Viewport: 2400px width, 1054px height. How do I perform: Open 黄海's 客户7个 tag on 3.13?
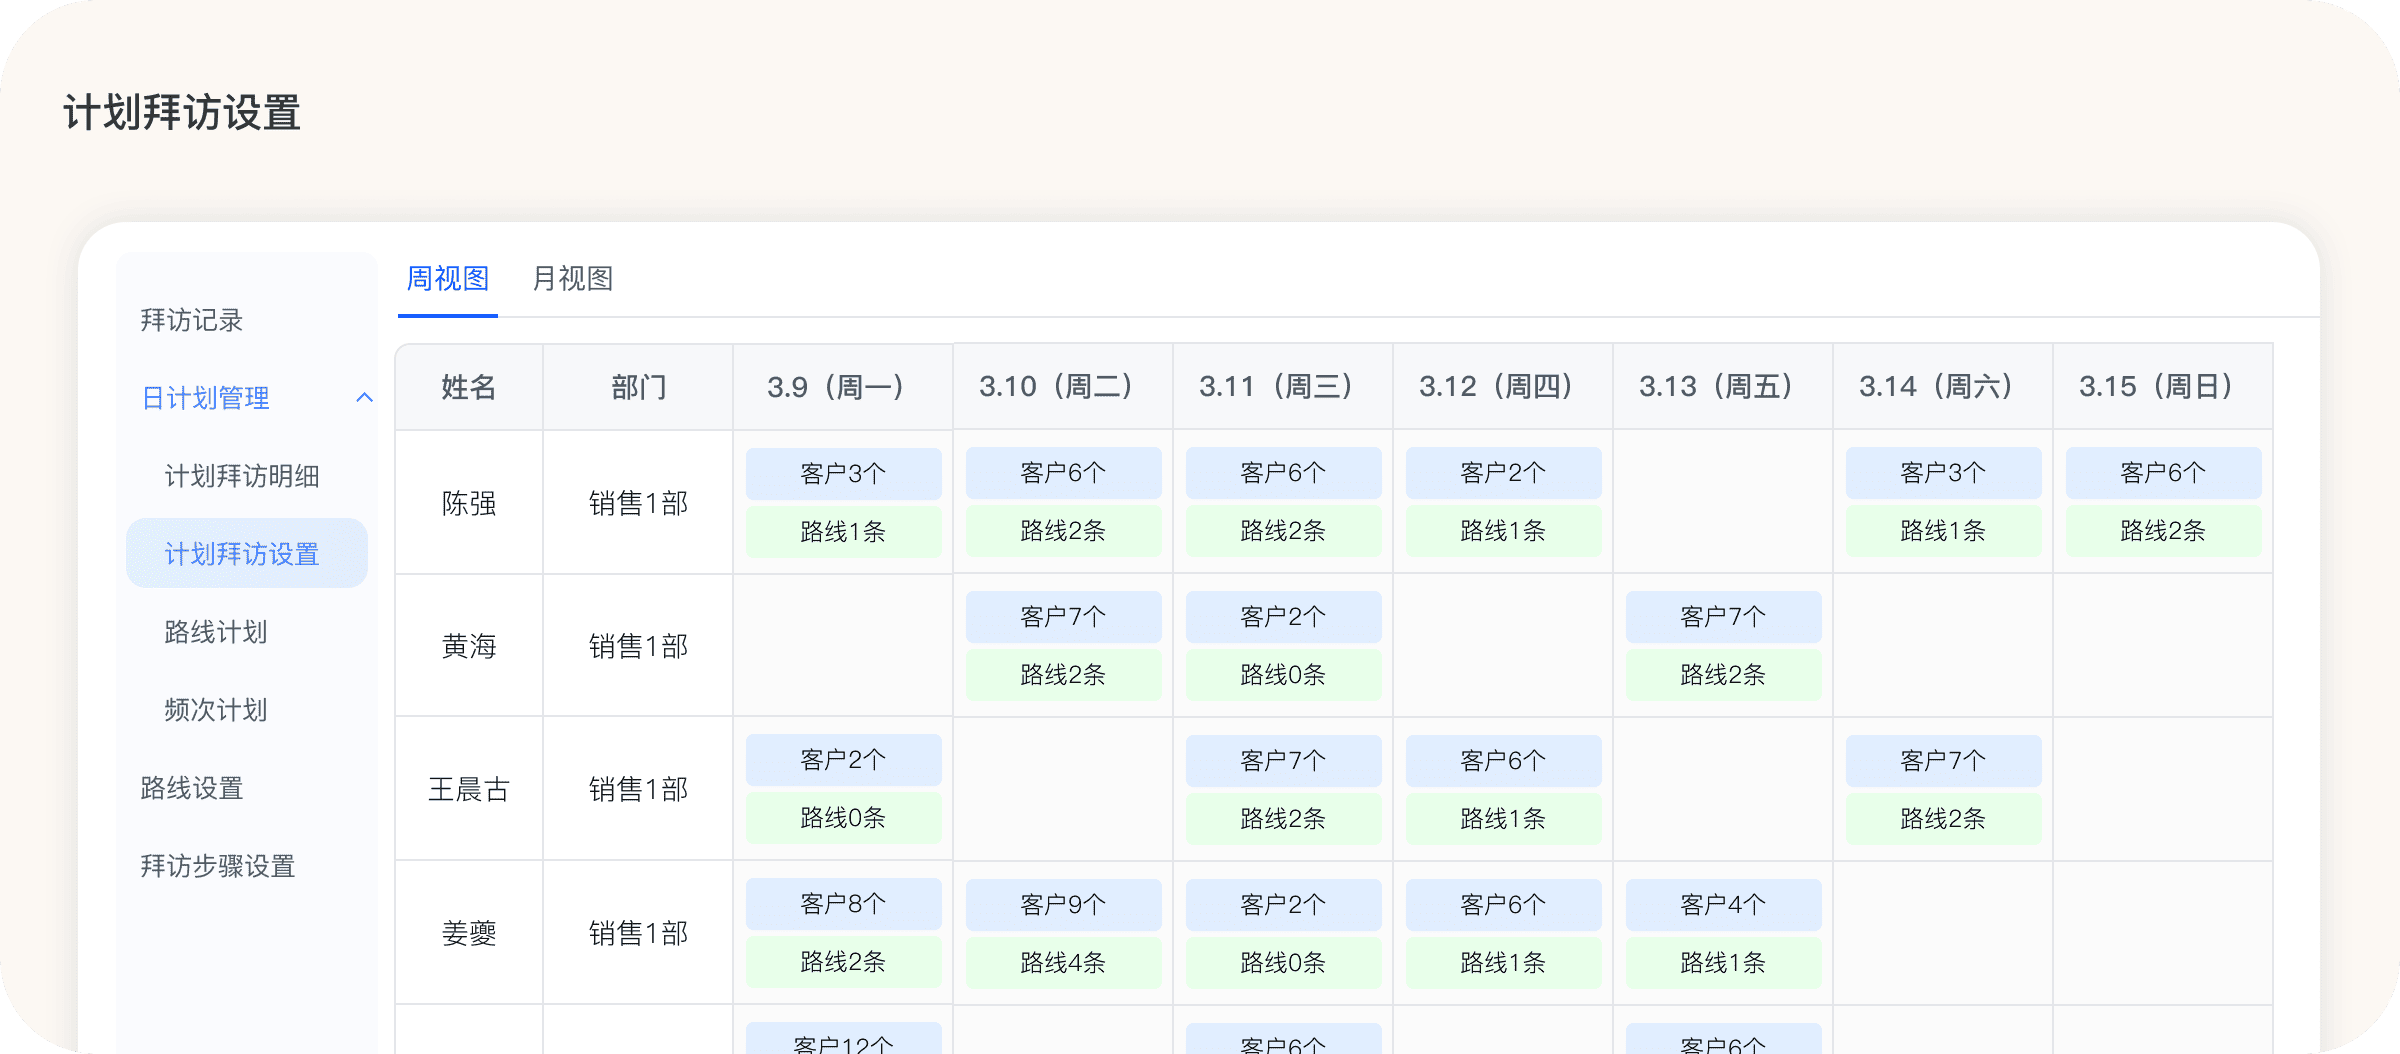(1723, 617)
